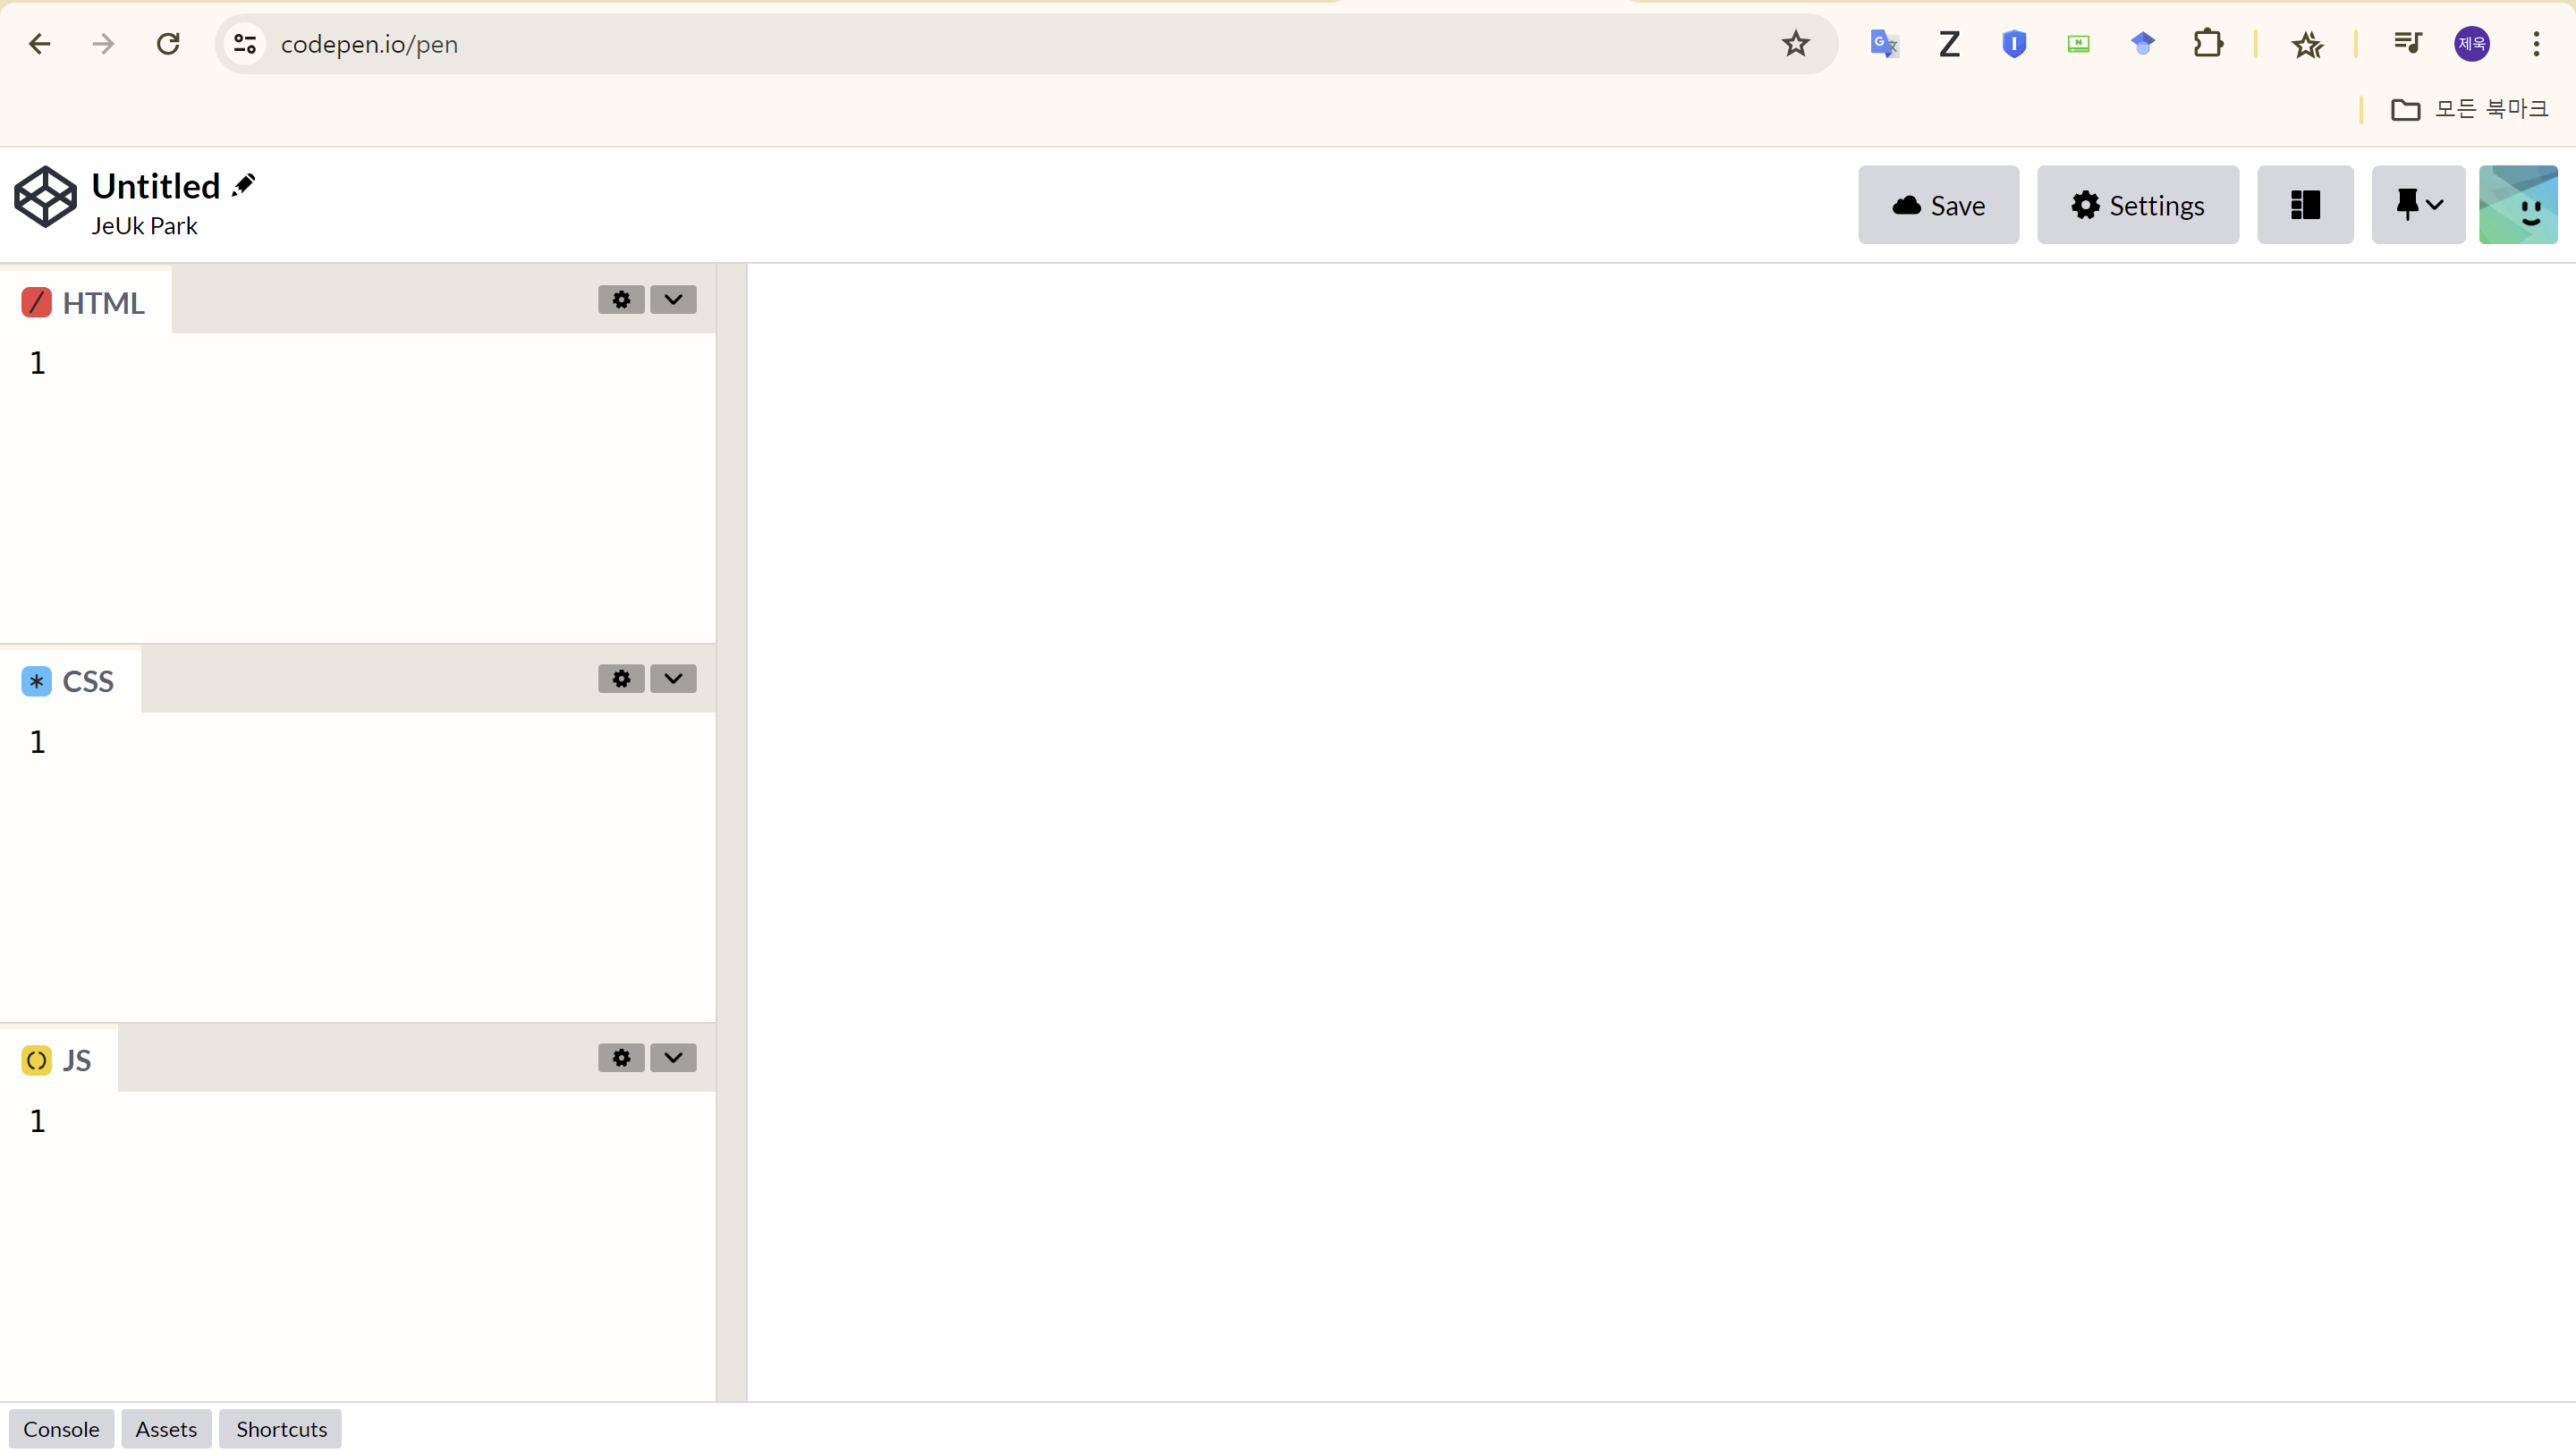Bookmark this page with the star icon
Viewport: 2576px width, 1453px height.
(1795, 44)
